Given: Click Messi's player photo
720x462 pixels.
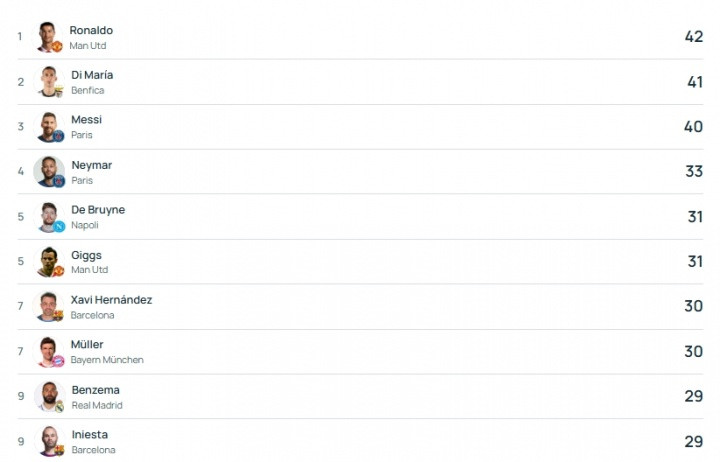Looking at the screenshot, I should 49,127.
